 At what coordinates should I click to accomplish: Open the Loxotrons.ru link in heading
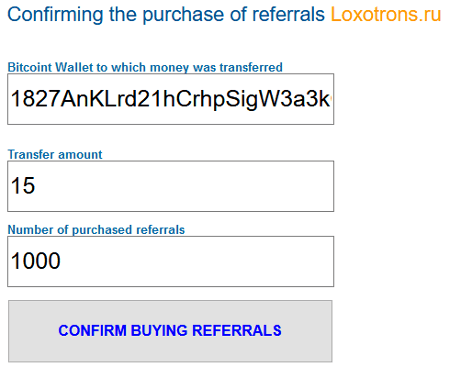point(386,15)
